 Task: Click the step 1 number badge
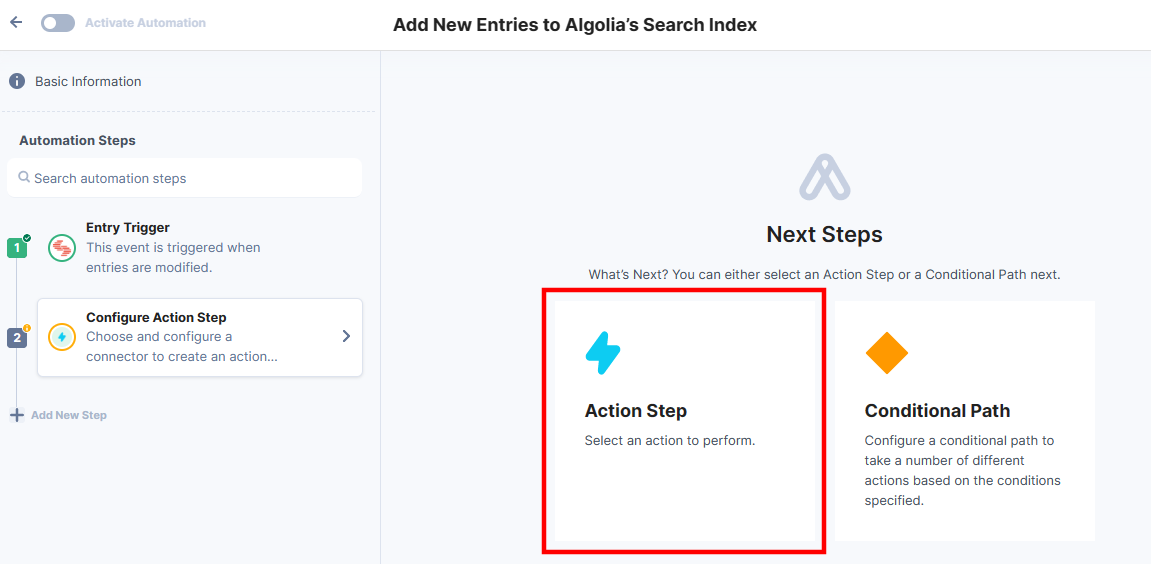pyautogui.click(x=17, y=248)
